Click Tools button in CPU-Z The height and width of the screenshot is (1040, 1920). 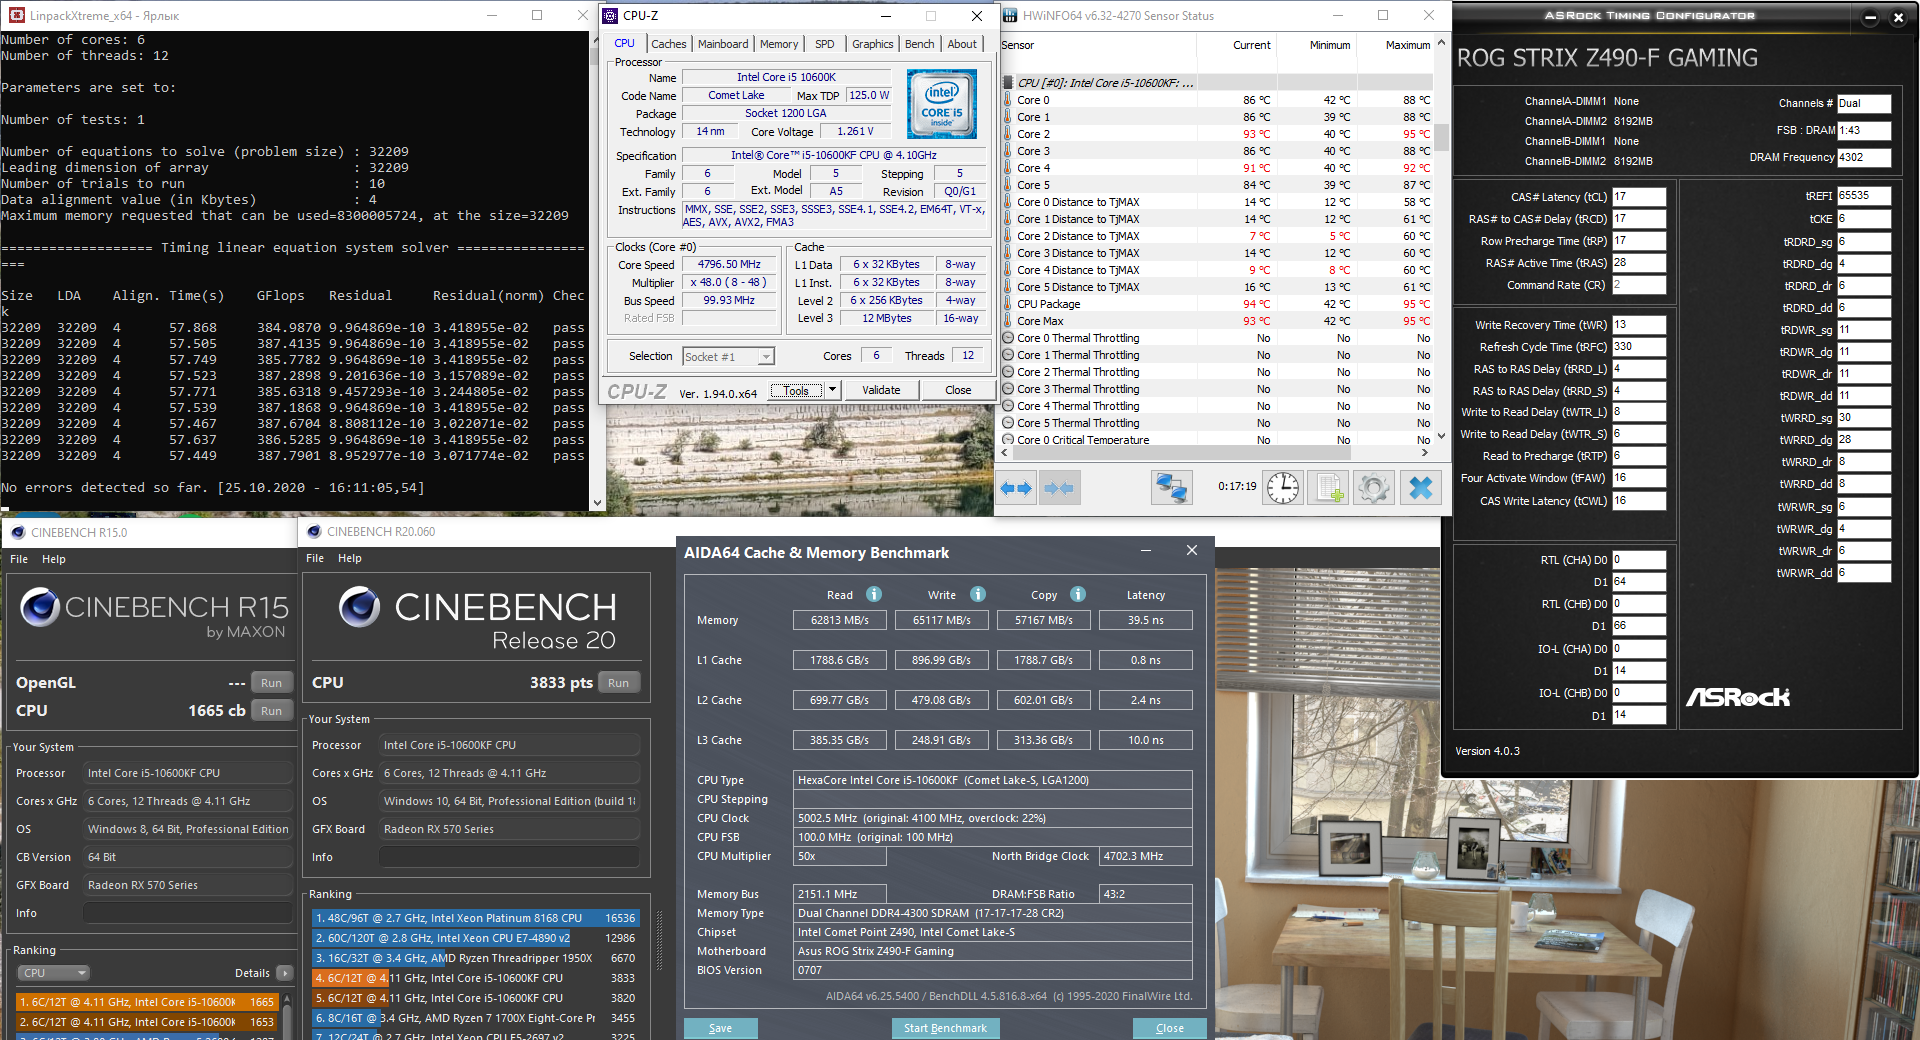(796, 390)
